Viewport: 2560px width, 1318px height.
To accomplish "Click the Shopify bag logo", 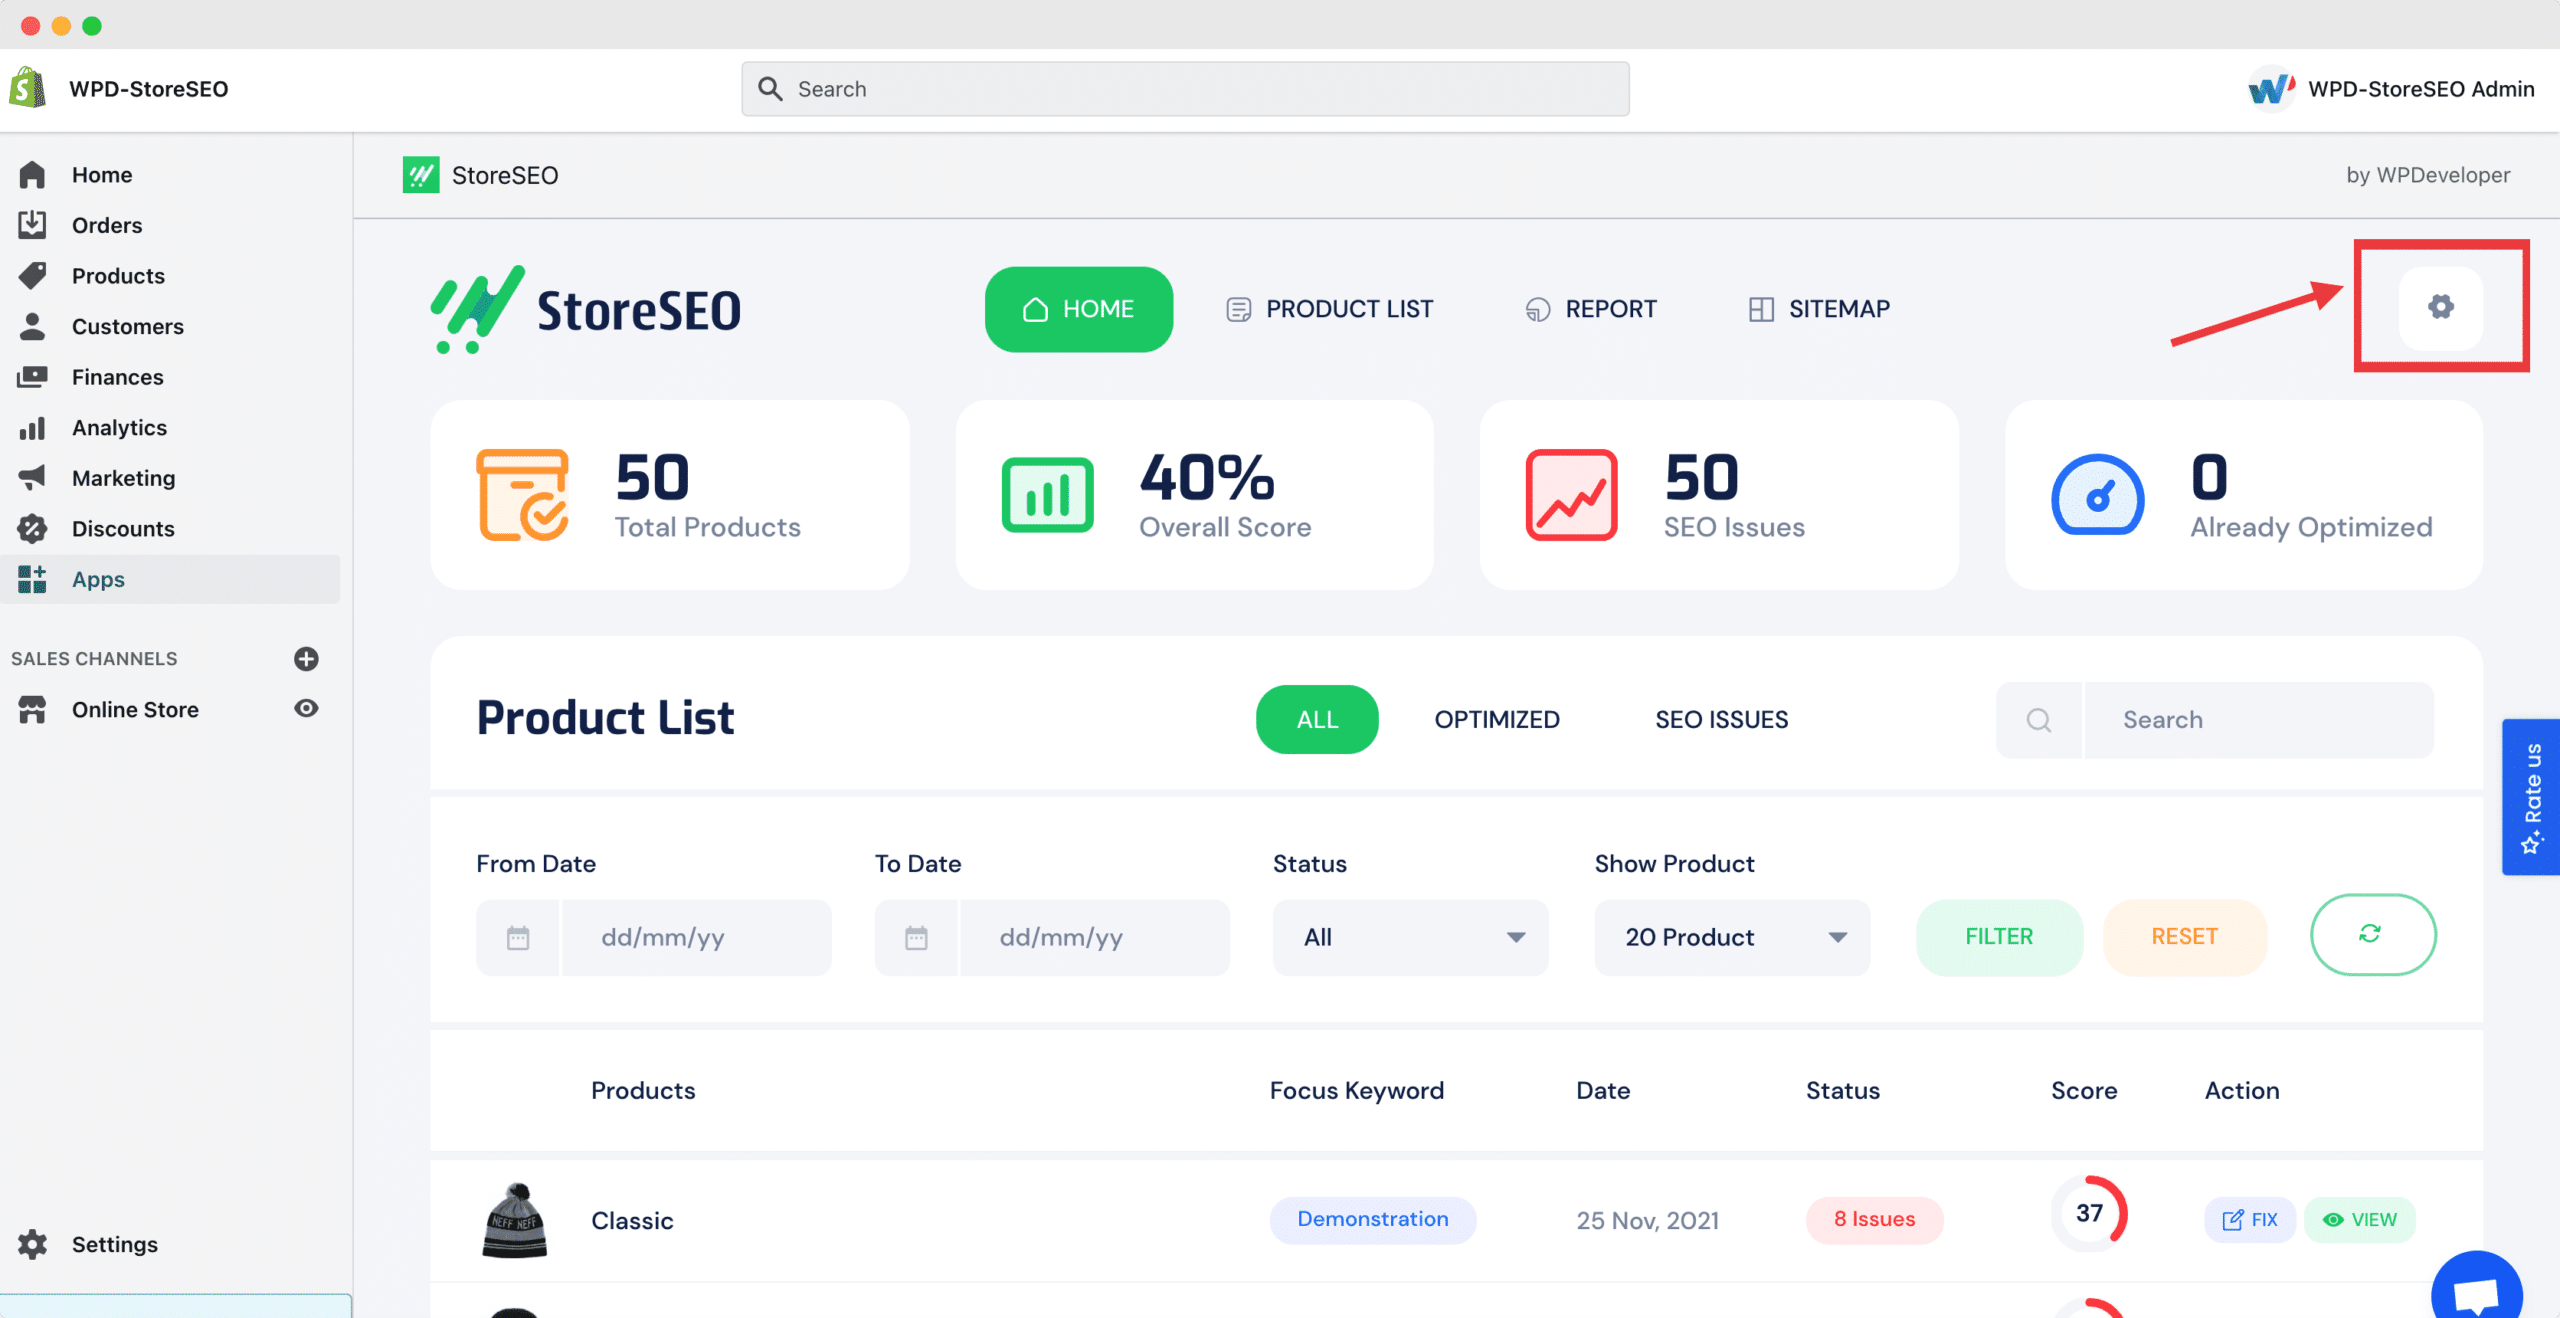I will (x=28, y=88).
